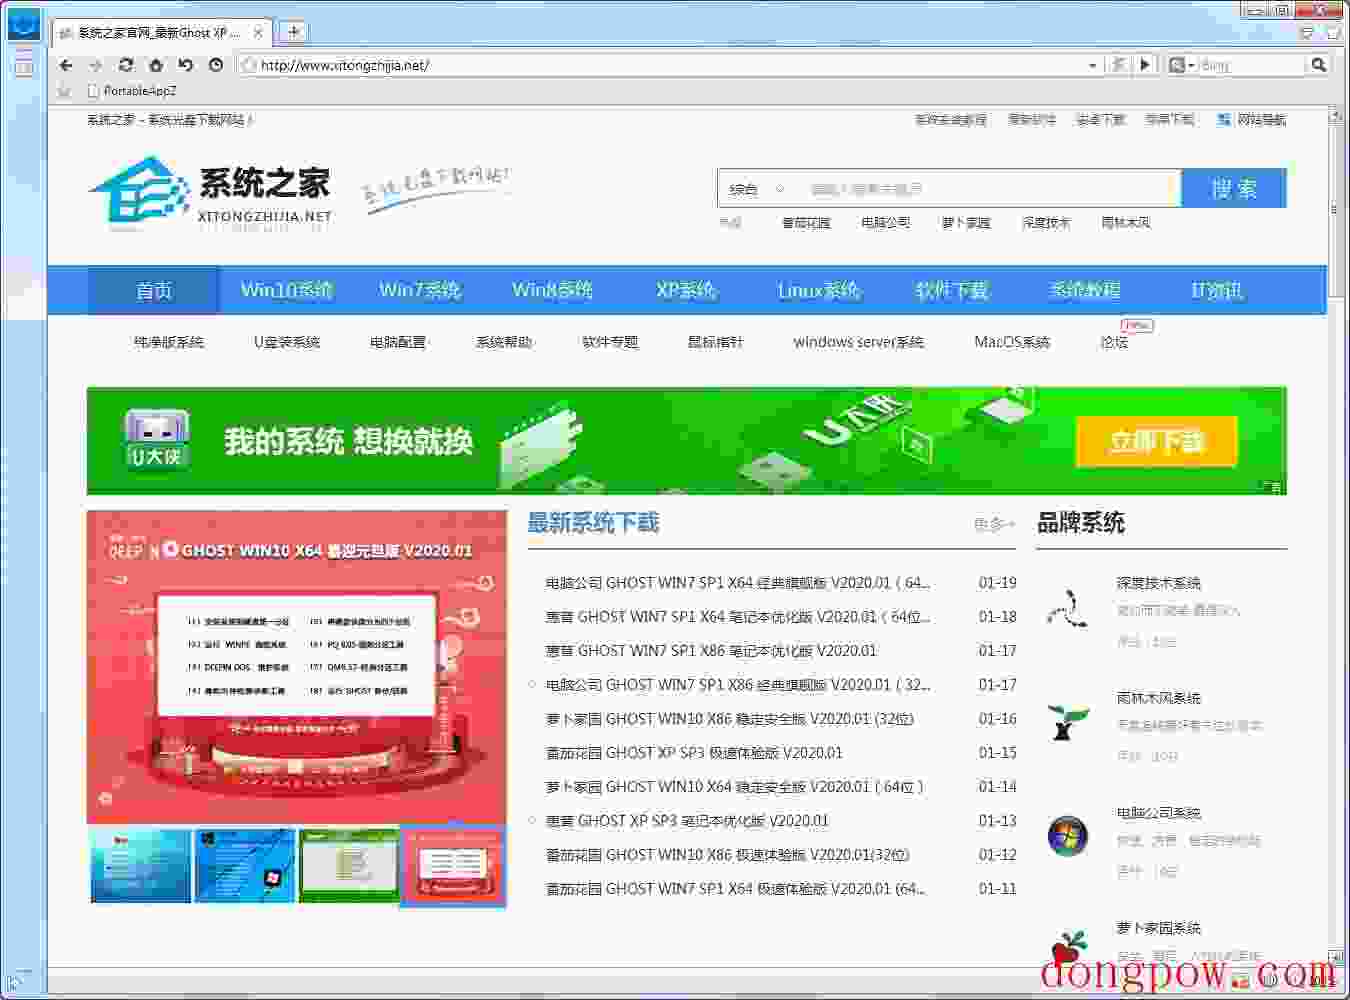Image resolution: width=1350 pixels, height=1000 pixels.
Task: Click the blue 搜索 button
Action: pyautogui.click(x=1234, y=189)
